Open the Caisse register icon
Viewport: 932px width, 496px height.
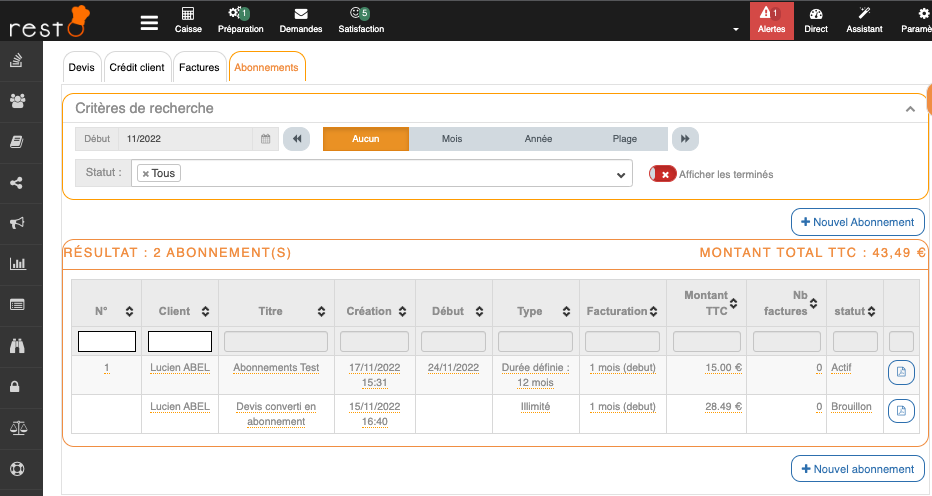tap(188, 20)
